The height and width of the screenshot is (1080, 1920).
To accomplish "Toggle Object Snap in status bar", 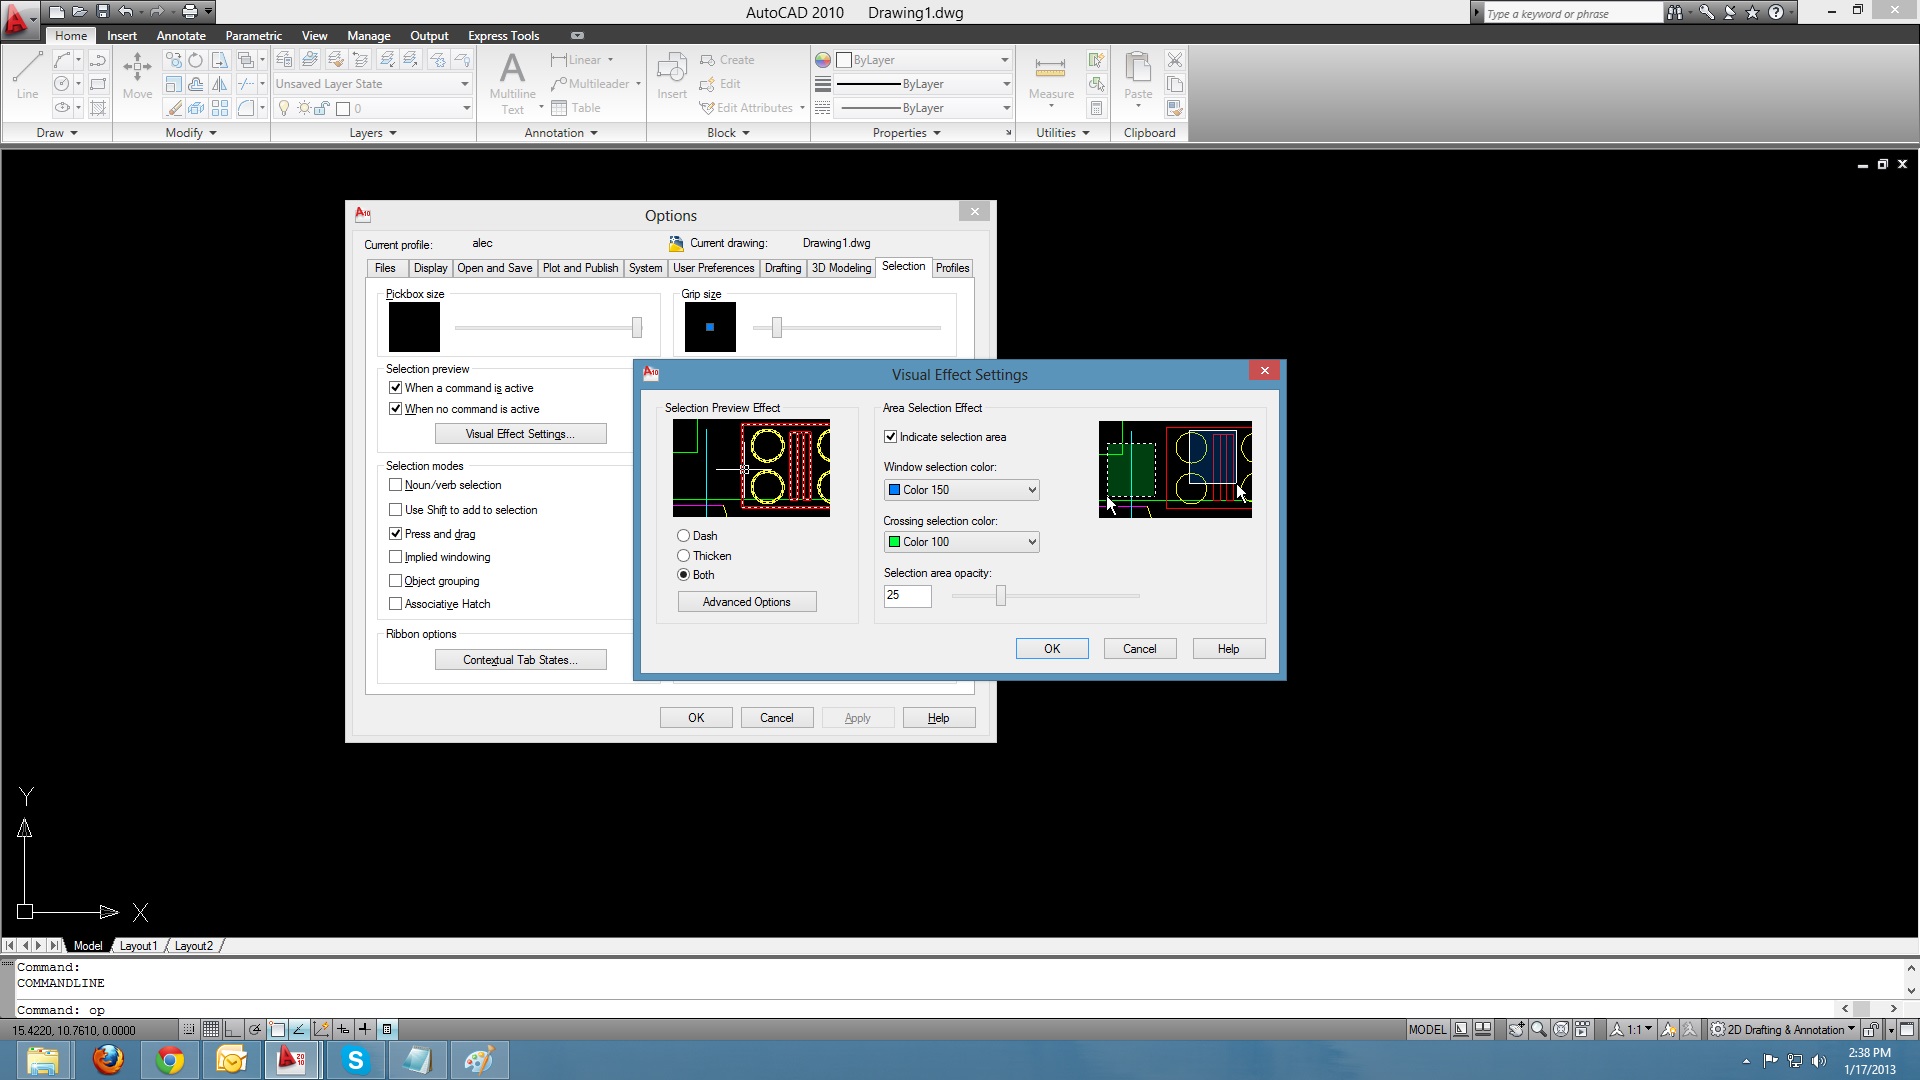I will pos(277,1029).
